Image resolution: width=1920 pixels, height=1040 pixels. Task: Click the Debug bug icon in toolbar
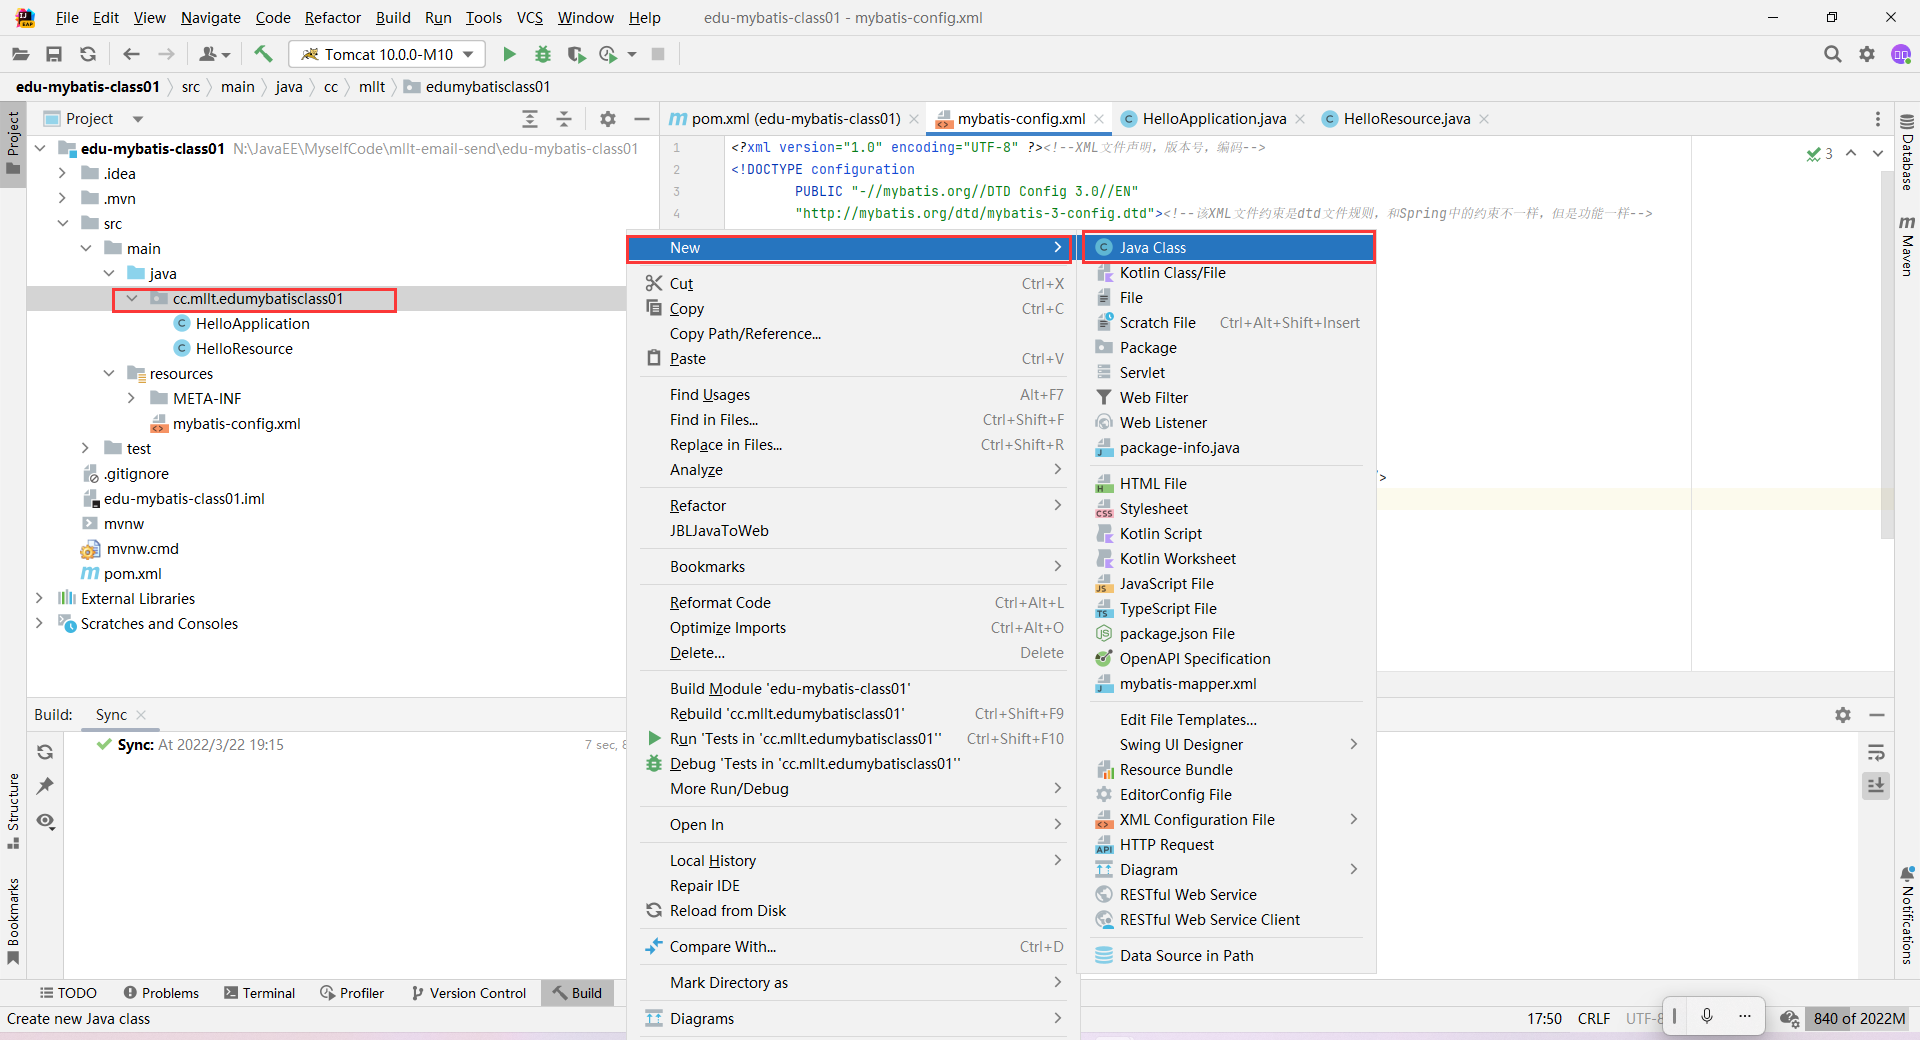point(543,54)
